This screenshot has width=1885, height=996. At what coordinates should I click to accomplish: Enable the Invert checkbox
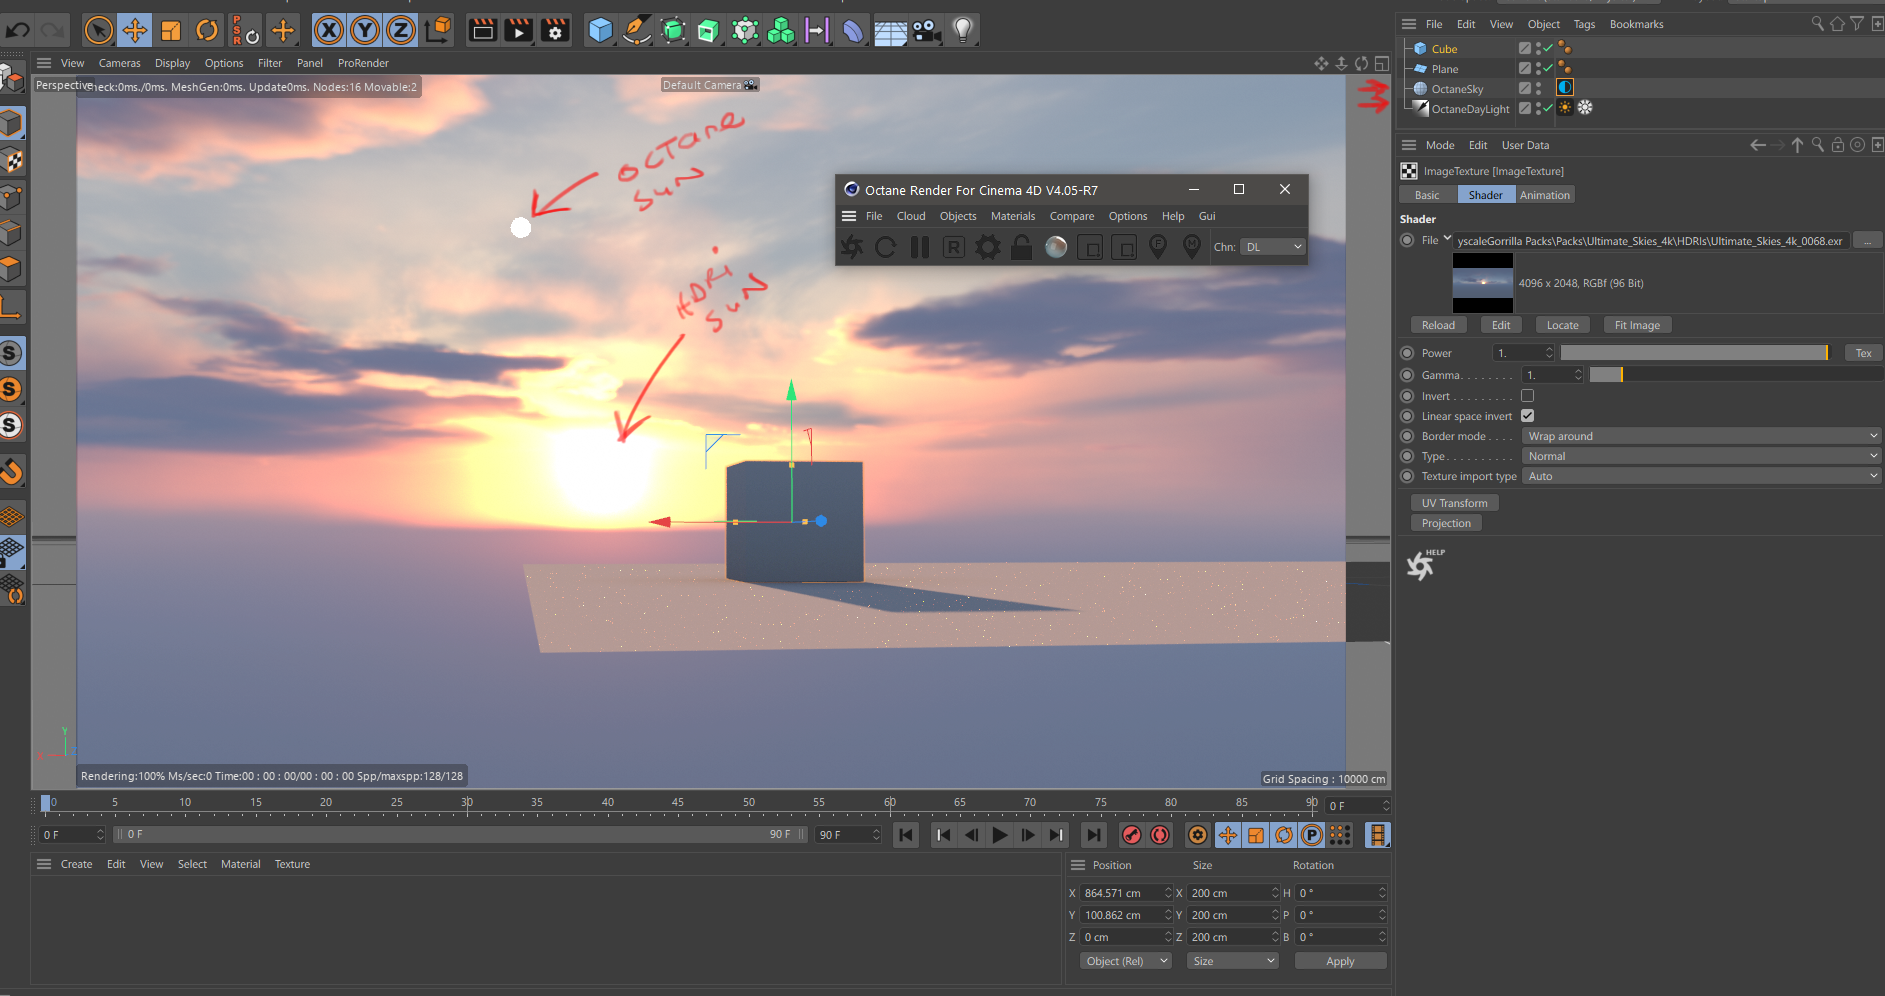tap(1527, 396)
